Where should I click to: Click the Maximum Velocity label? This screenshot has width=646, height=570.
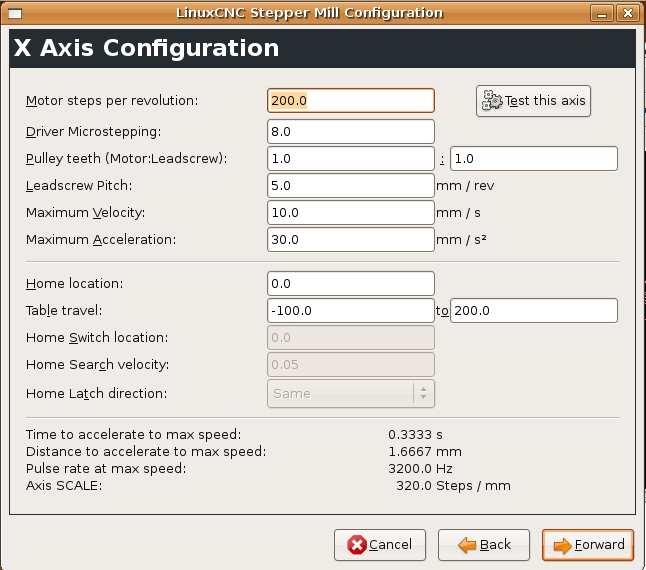[x=85, y=213]
